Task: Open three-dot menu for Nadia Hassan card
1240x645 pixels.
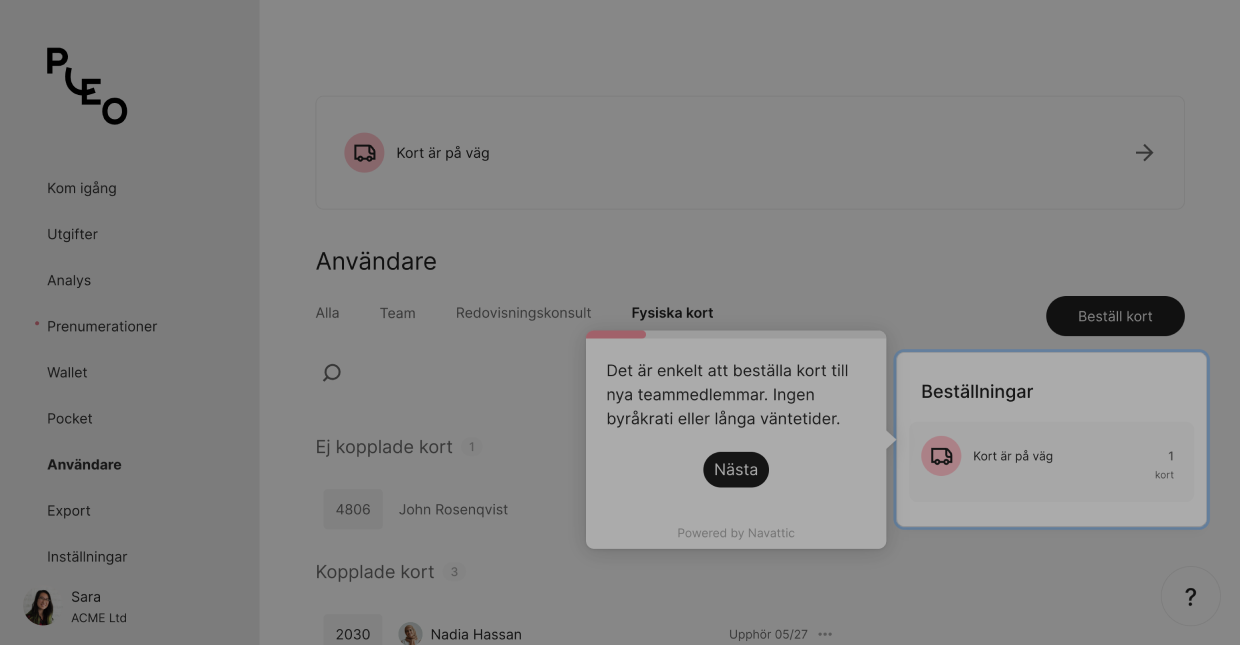Action: coord(825,634)
